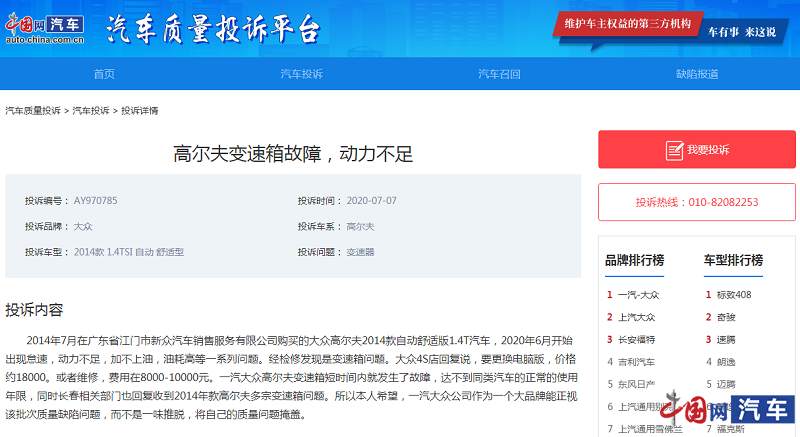Image resolution: width=800 pixels, height=437 pixels.
Task: Go to 汽车投诉 in the navigation bar
Action: tap(301, 74)
